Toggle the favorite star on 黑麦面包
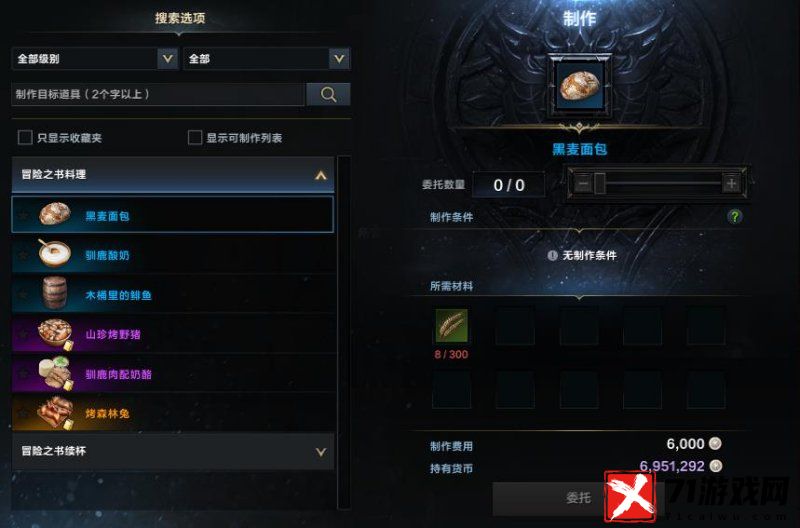The height and width of the screenshot is (528, 800). coord(23,215)
